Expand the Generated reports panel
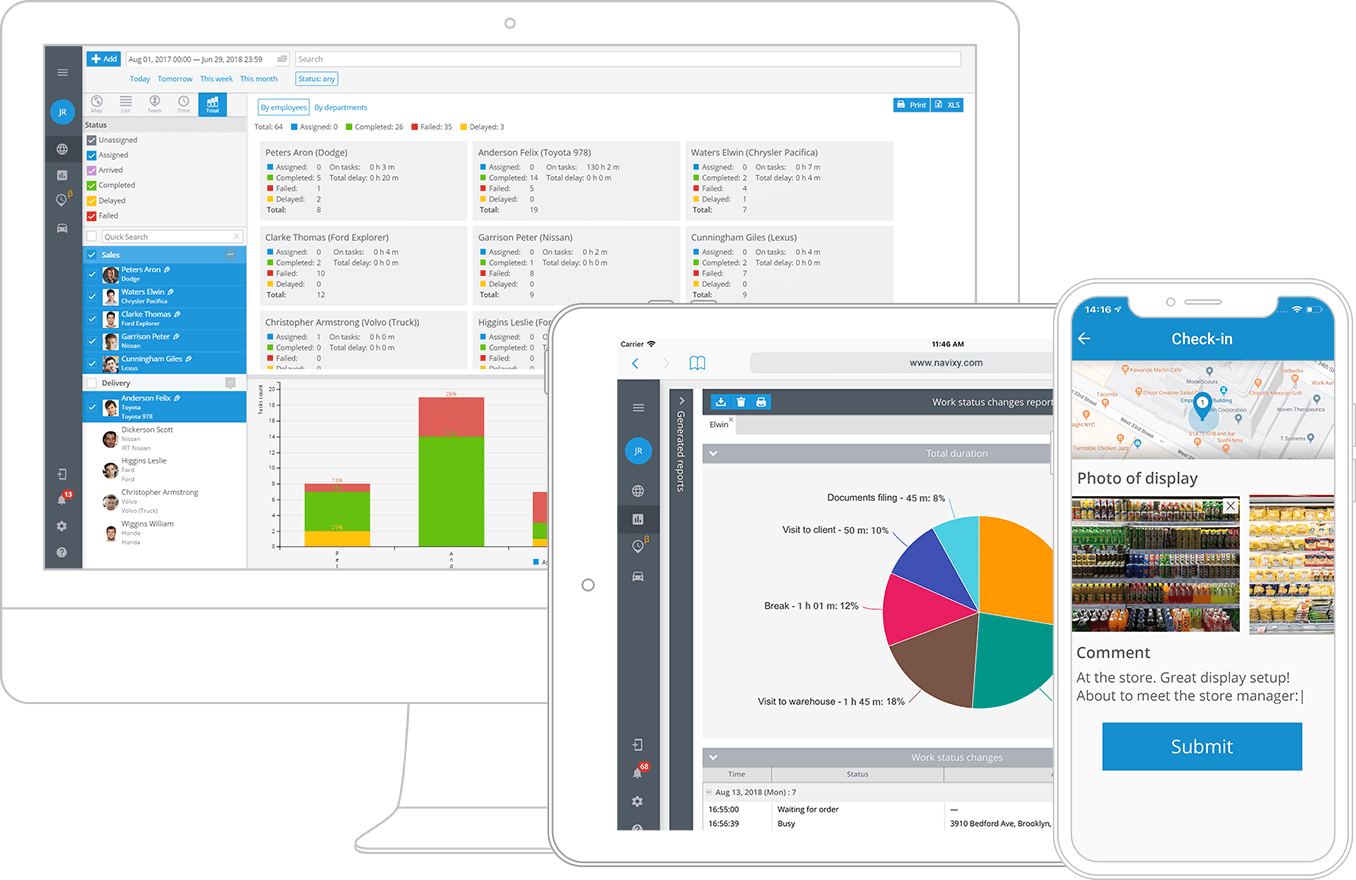 (x=680, y=401)
